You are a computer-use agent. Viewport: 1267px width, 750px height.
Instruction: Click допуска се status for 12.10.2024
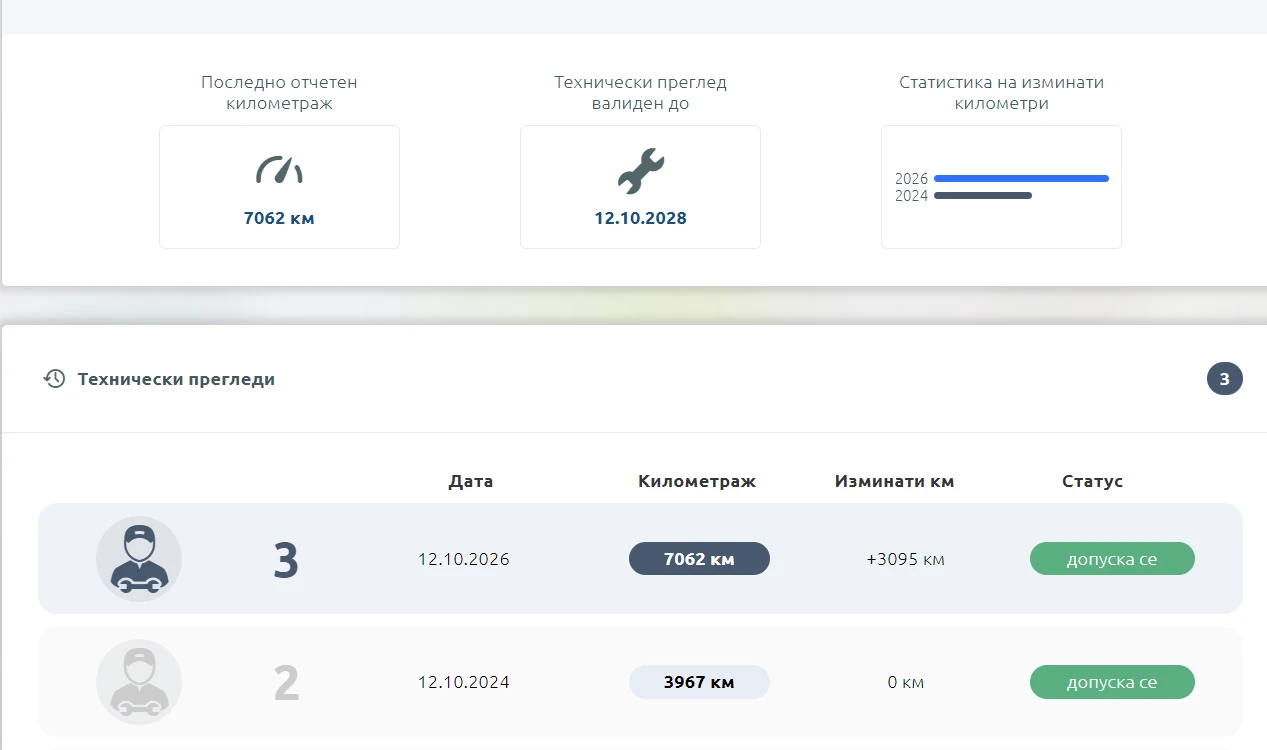point(1112,682)
